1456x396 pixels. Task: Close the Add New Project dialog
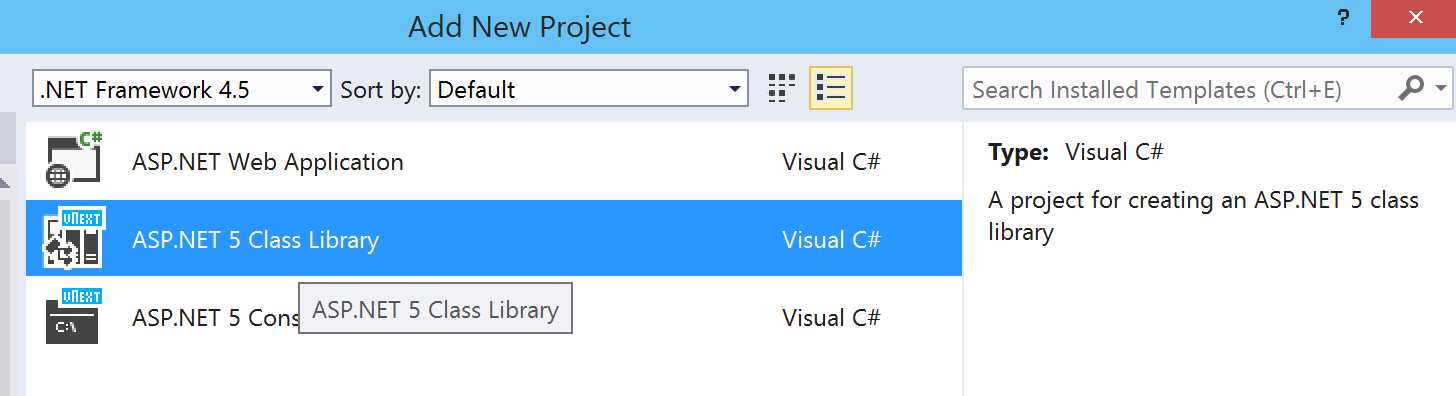[x=1415, y=18]
